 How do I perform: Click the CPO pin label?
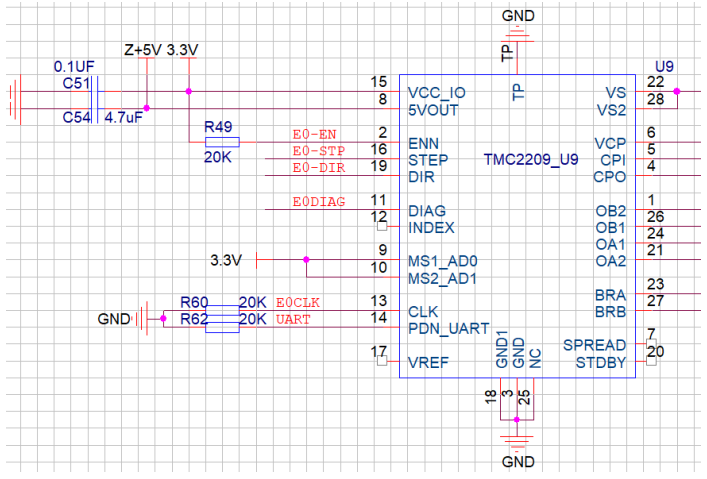610,177
